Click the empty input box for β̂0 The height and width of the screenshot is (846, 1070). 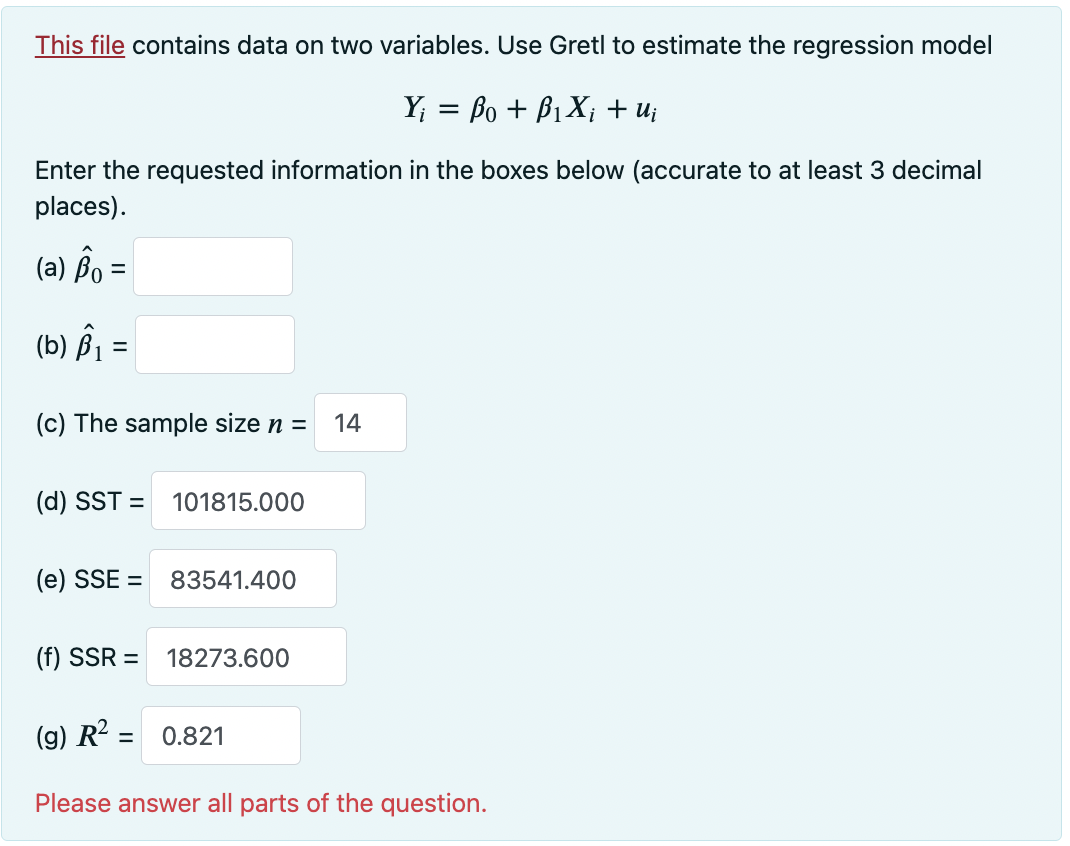pos(212,266)
